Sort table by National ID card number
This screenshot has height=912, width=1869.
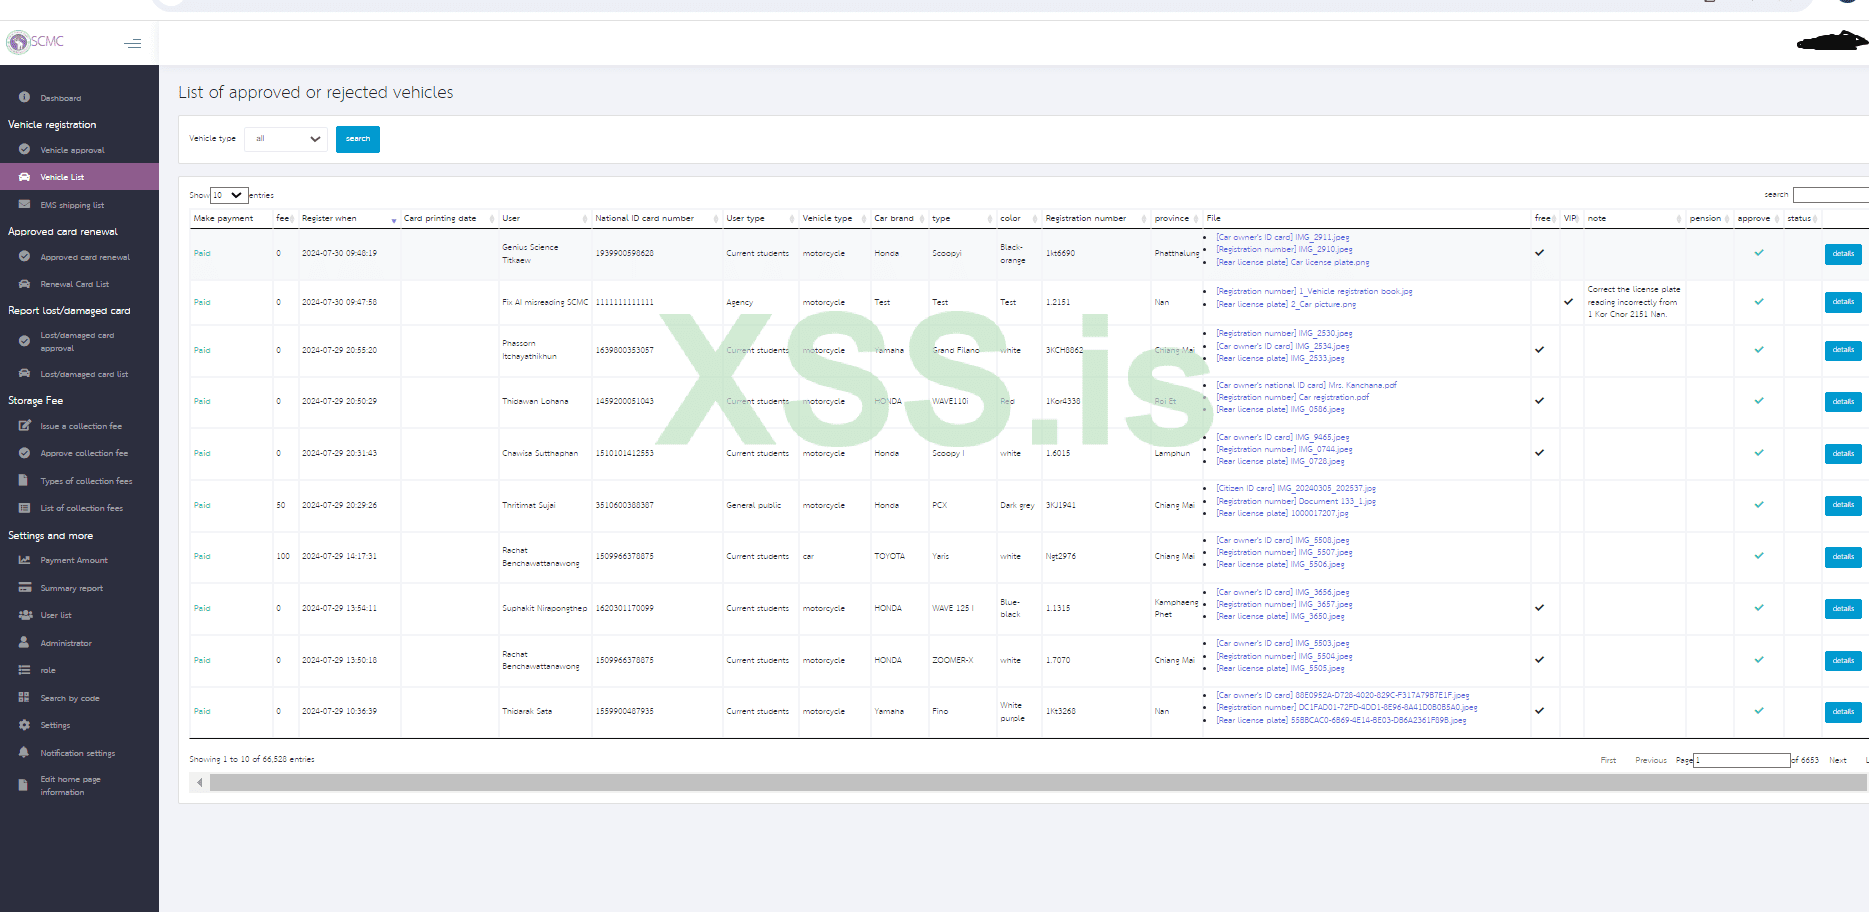tap(657, 218)
